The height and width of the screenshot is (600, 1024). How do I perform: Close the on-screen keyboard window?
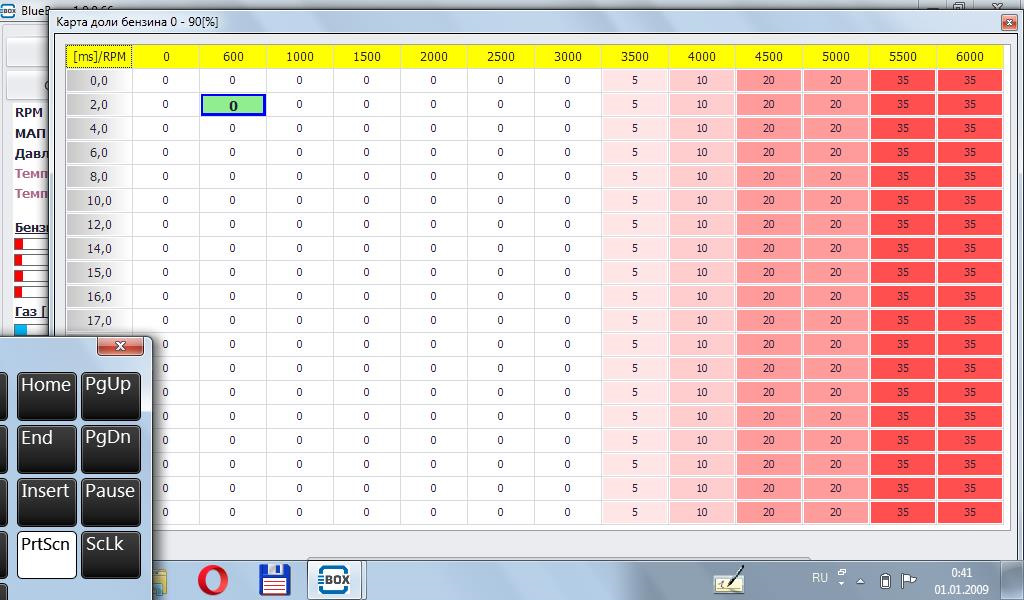tap(120, 346)
